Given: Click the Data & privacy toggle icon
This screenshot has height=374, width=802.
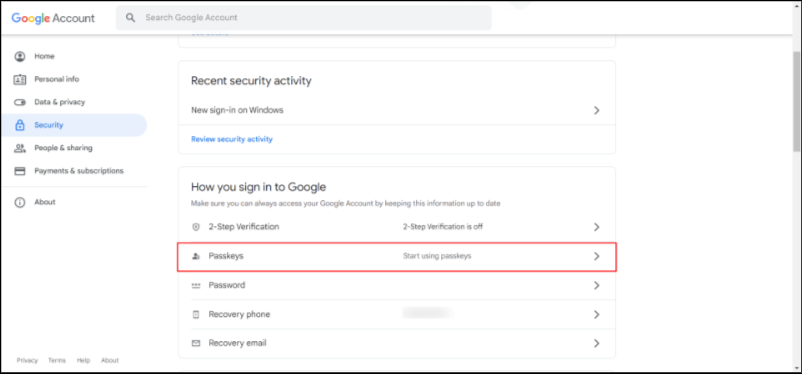Looking at the screenshot, I should [x=20, y=102].
